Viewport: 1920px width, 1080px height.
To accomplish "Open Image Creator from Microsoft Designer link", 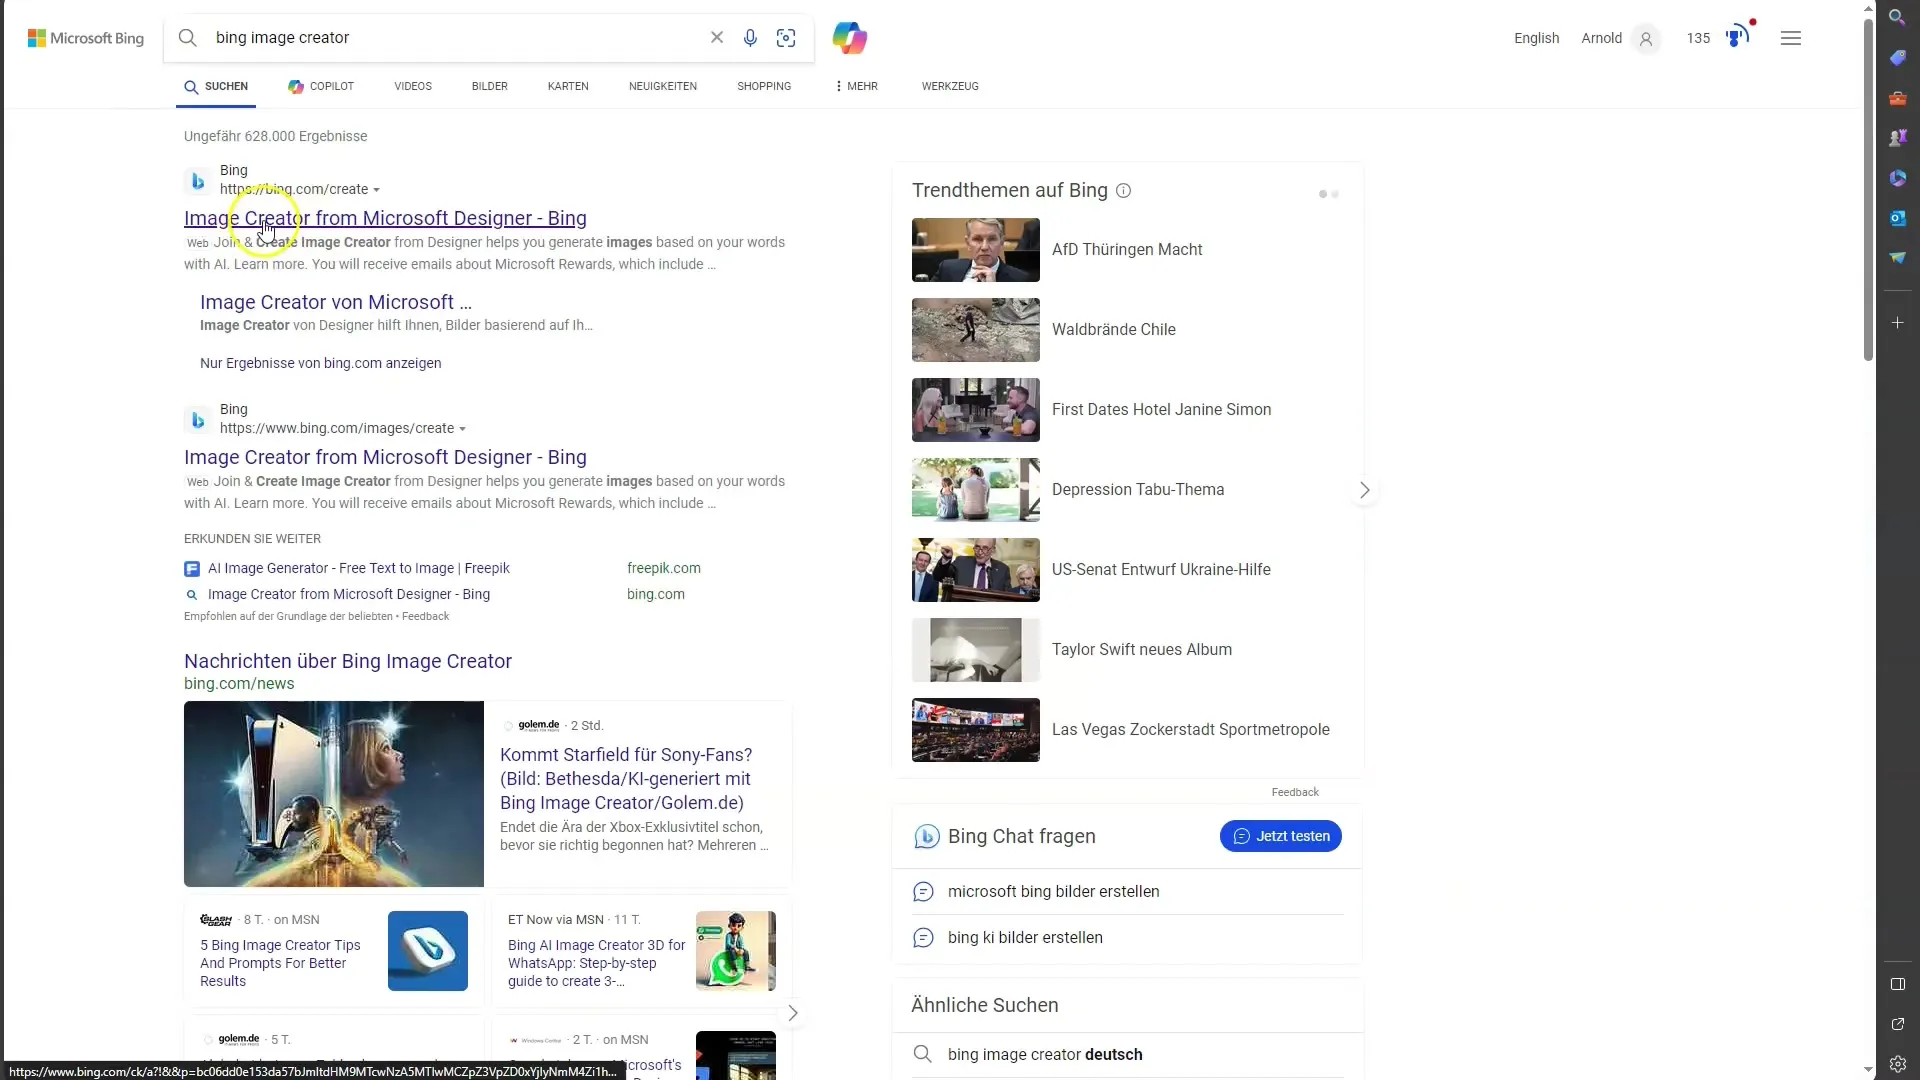I will 384,216.
